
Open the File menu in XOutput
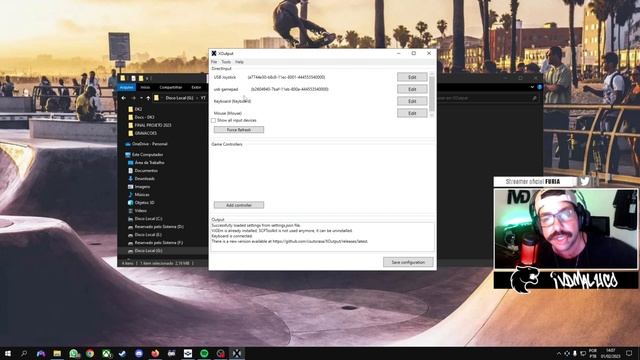pyautogui.click(x=214, y=62)
